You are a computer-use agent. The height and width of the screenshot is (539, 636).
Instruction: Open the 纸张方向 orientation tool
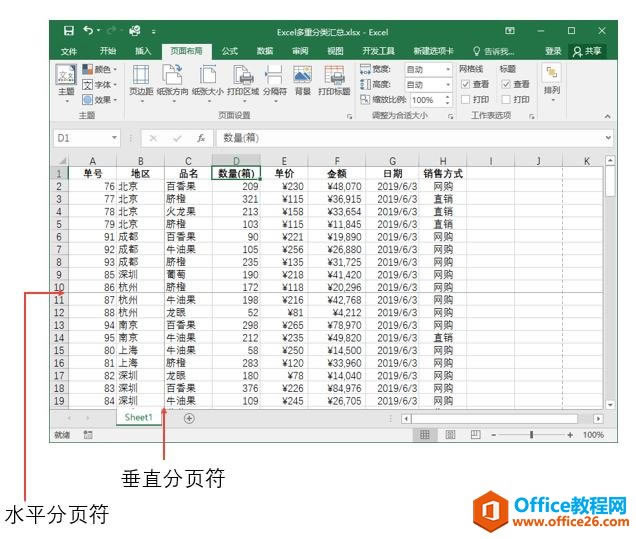pyautogui.click(x=172, y=83)
